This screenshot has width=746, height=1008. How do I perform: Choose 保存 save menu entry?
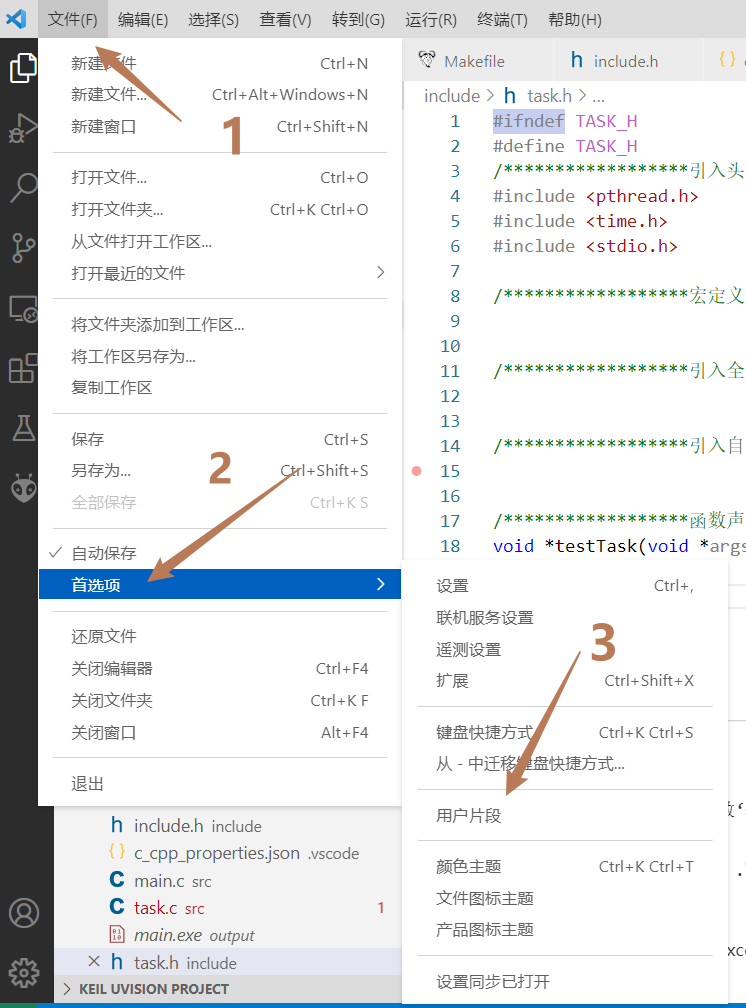[x=219, y=440]
